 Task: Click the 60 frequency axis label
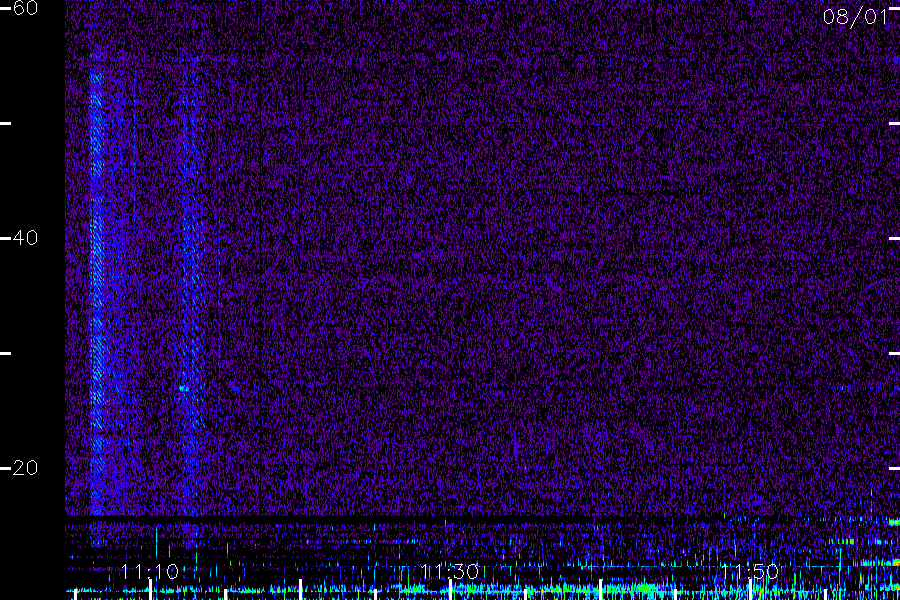coord(25,8)
